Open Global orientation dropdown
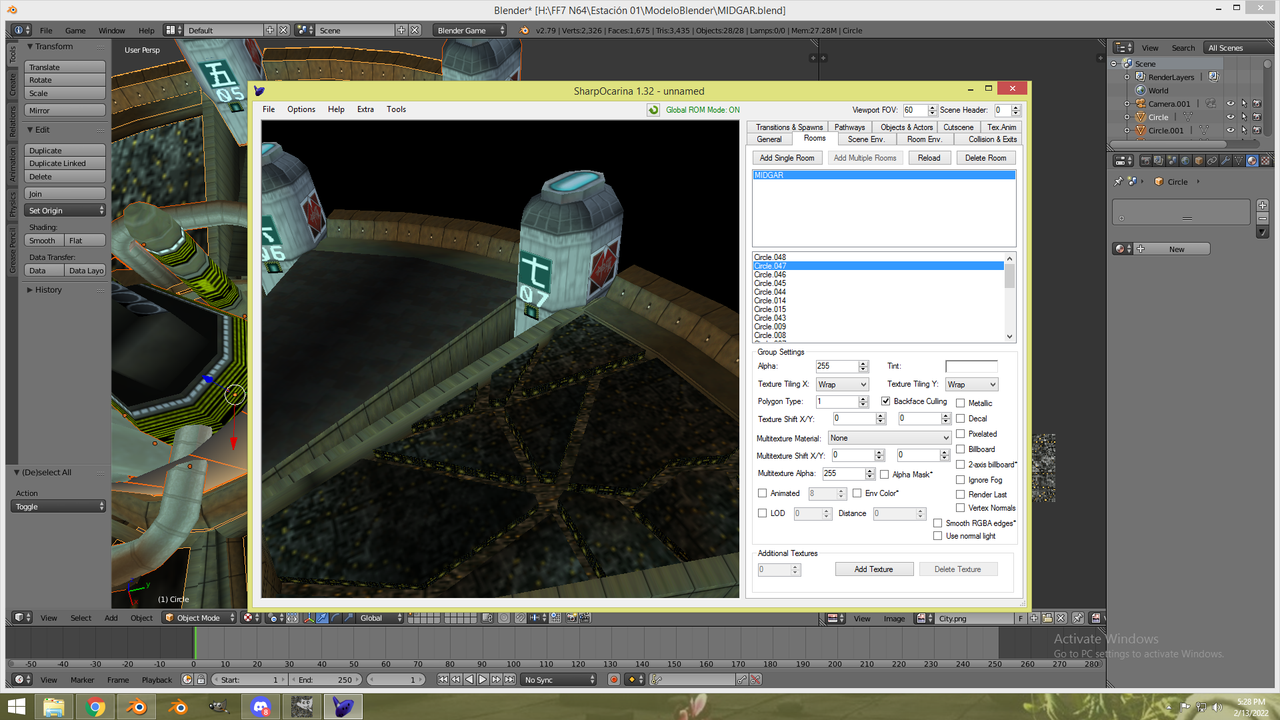This screenshot has height=720, width=1280. (380, 618)
